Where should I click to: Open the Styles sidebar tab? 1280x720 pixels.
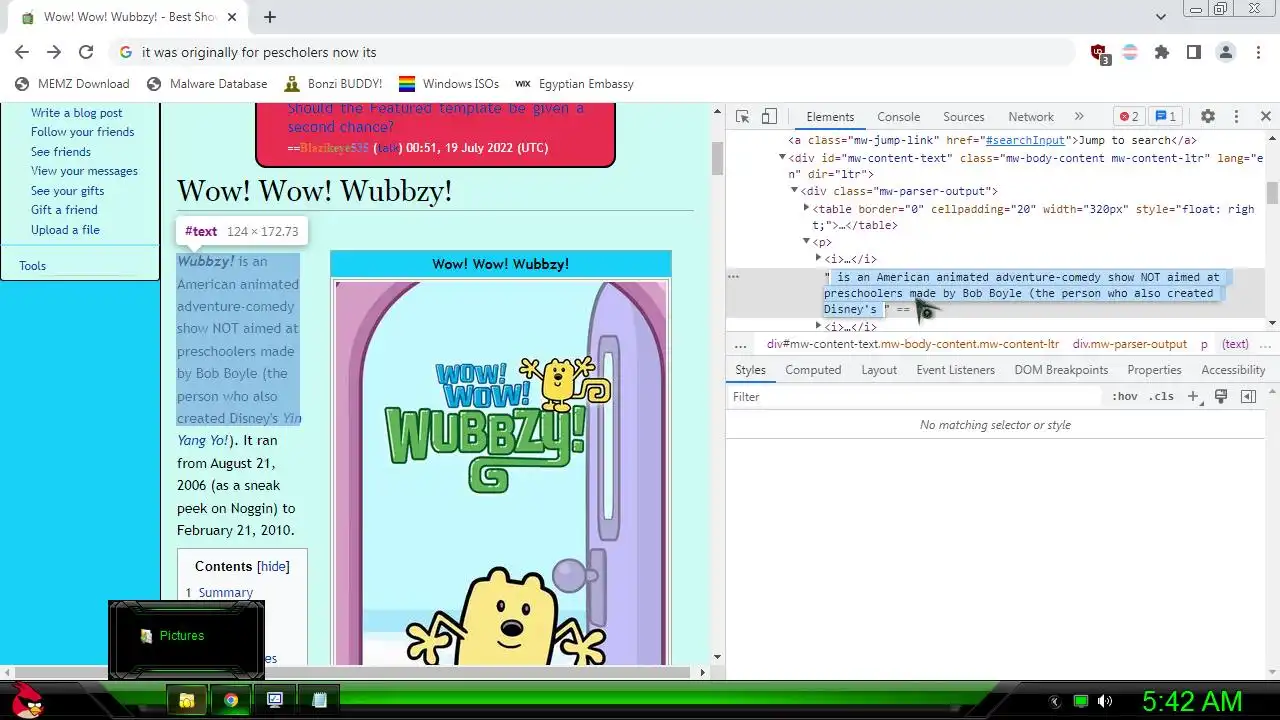click(750, 370)
